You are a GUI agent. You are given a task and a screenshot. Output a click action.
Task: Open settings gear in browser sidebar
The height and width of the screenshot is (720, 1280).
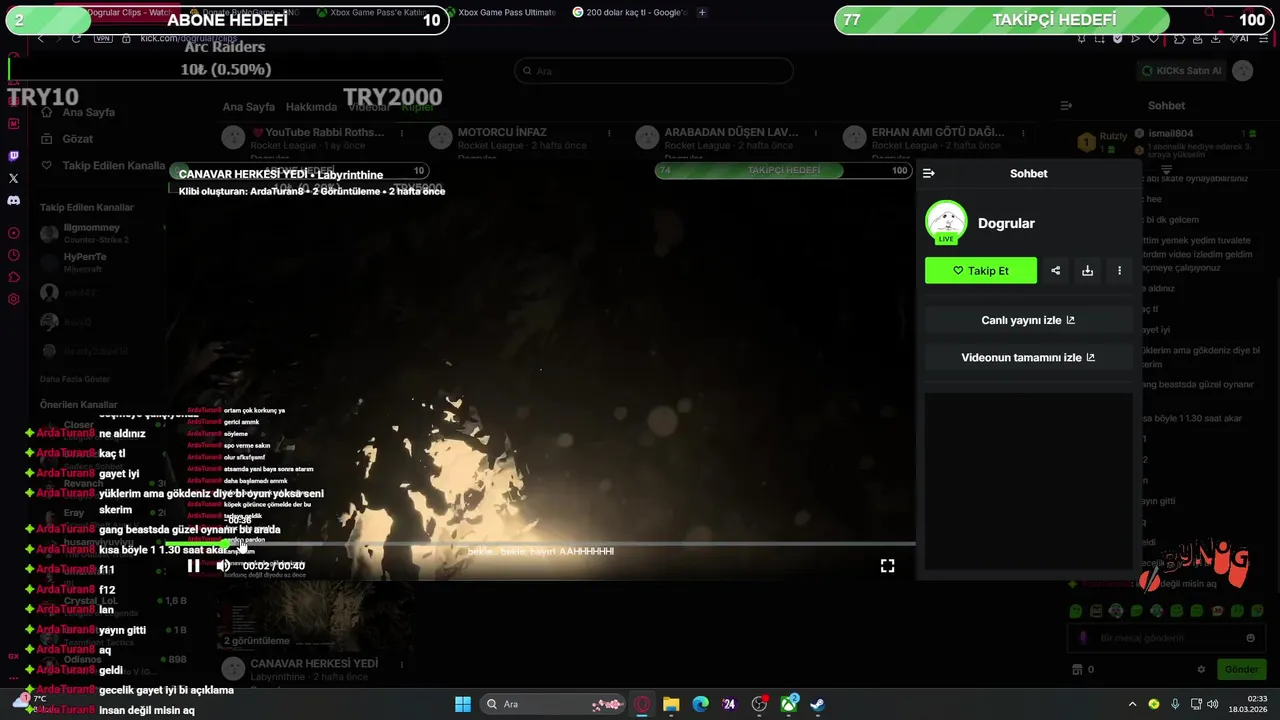13,299
